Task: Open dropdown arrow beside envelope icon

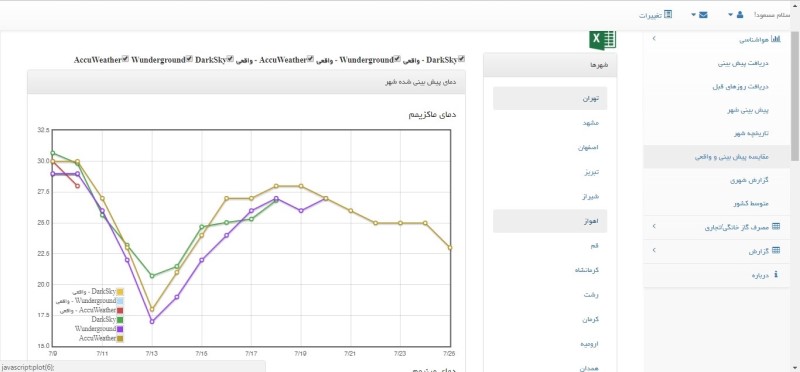Action: 693,15
